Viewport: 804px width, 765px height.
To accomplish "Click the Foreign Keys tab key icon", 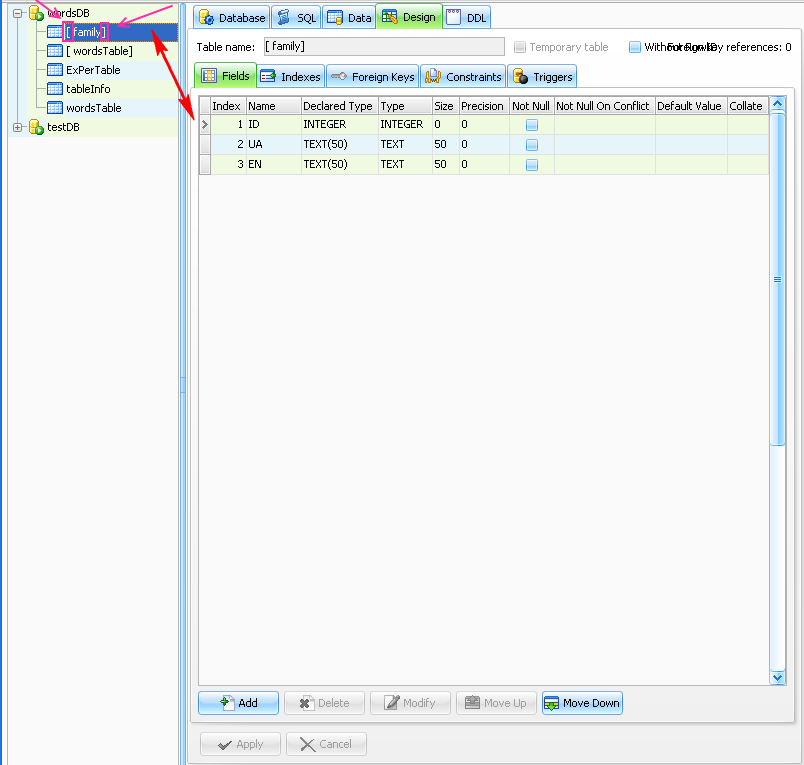I will 338,77.
